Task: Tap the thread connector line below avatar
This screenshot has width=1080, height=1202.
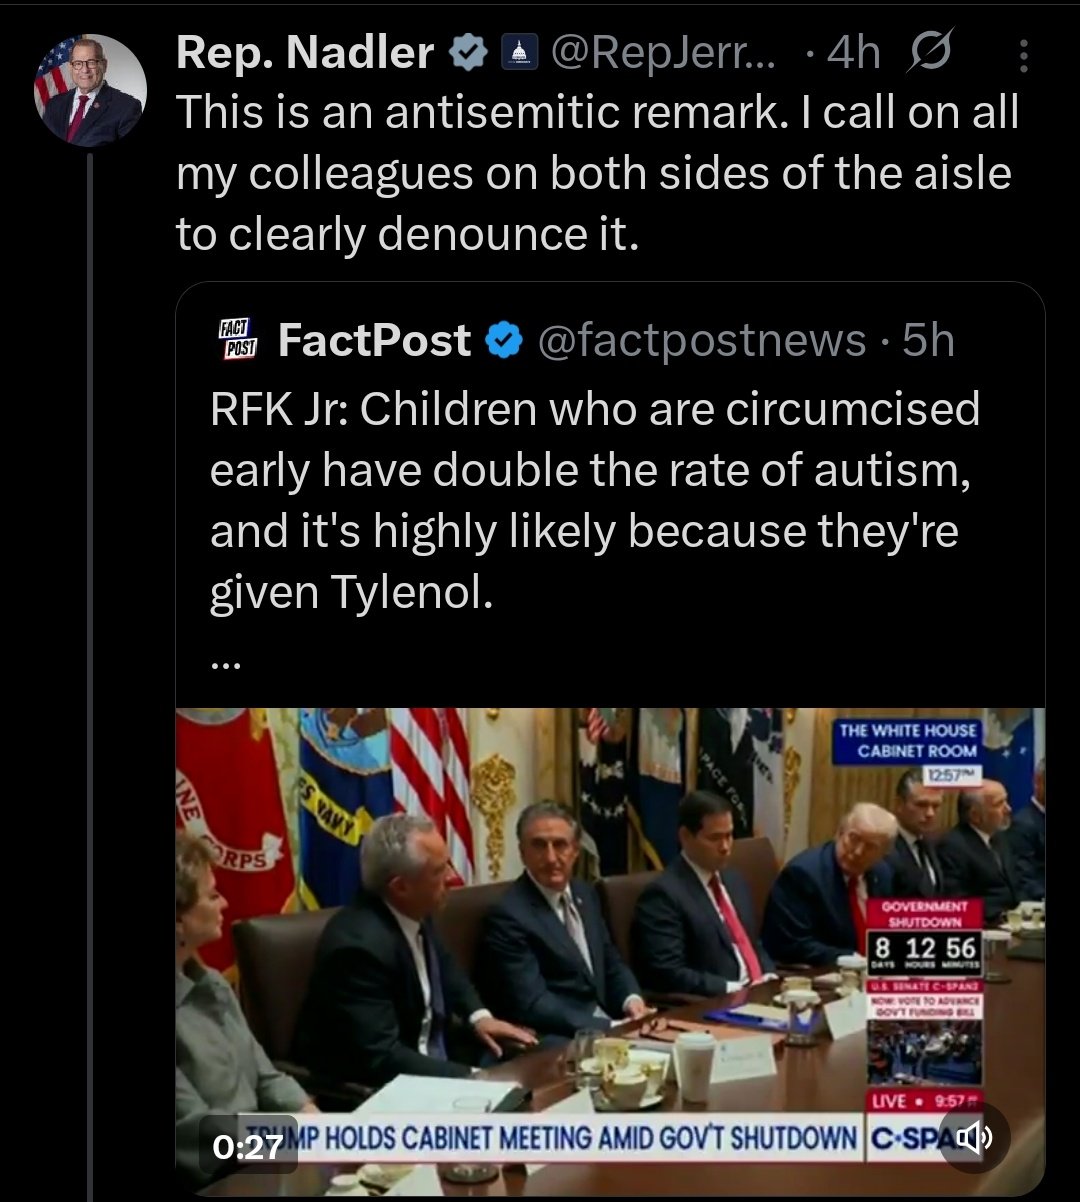Action: [x=90, y=670]
